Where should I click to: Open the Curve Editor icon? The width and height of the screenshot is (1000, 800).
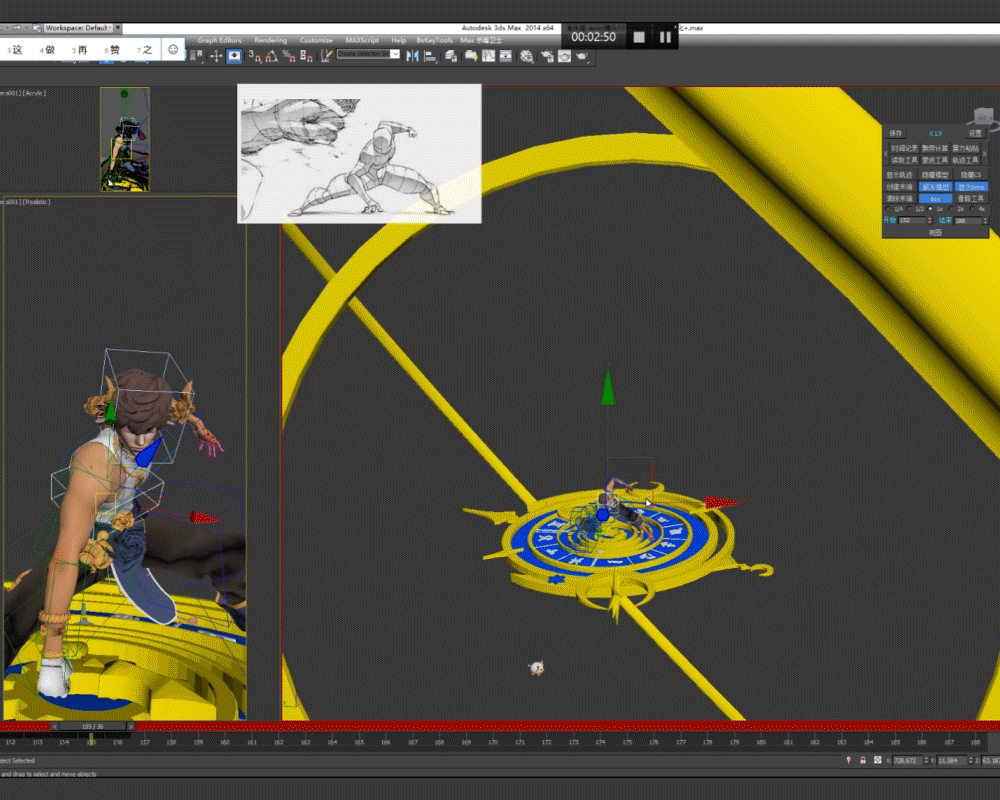(x=489, y=56)
